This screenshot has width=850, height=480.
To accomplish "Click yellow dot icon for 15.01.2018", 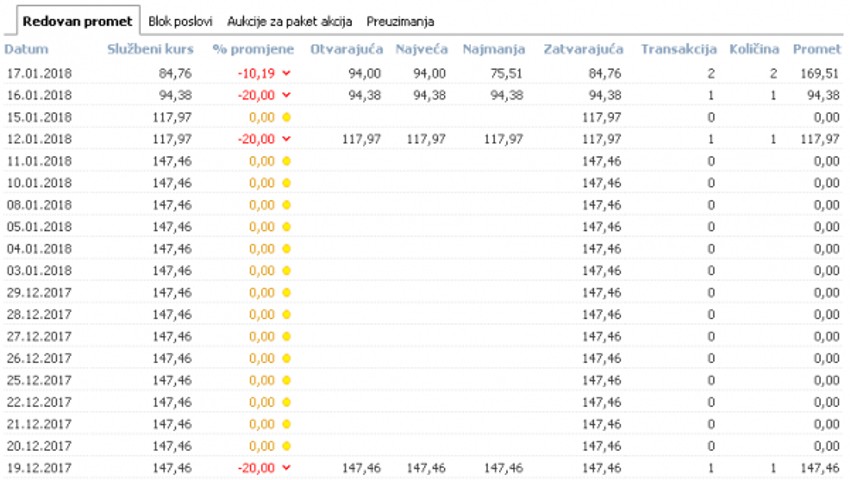I will tap(287, 117).
